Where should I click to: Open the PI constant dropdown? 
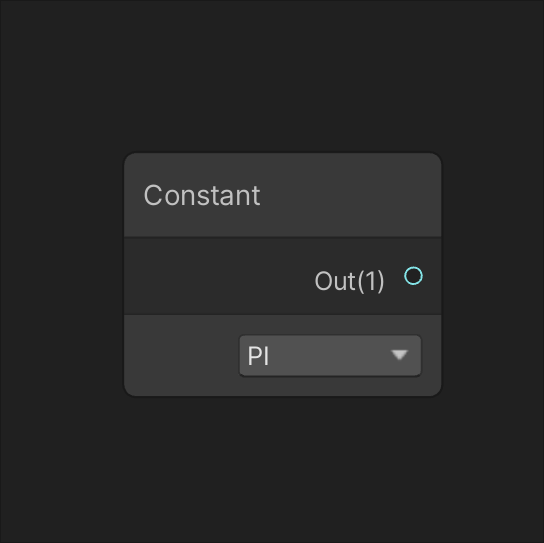click(x=330, y=355)
